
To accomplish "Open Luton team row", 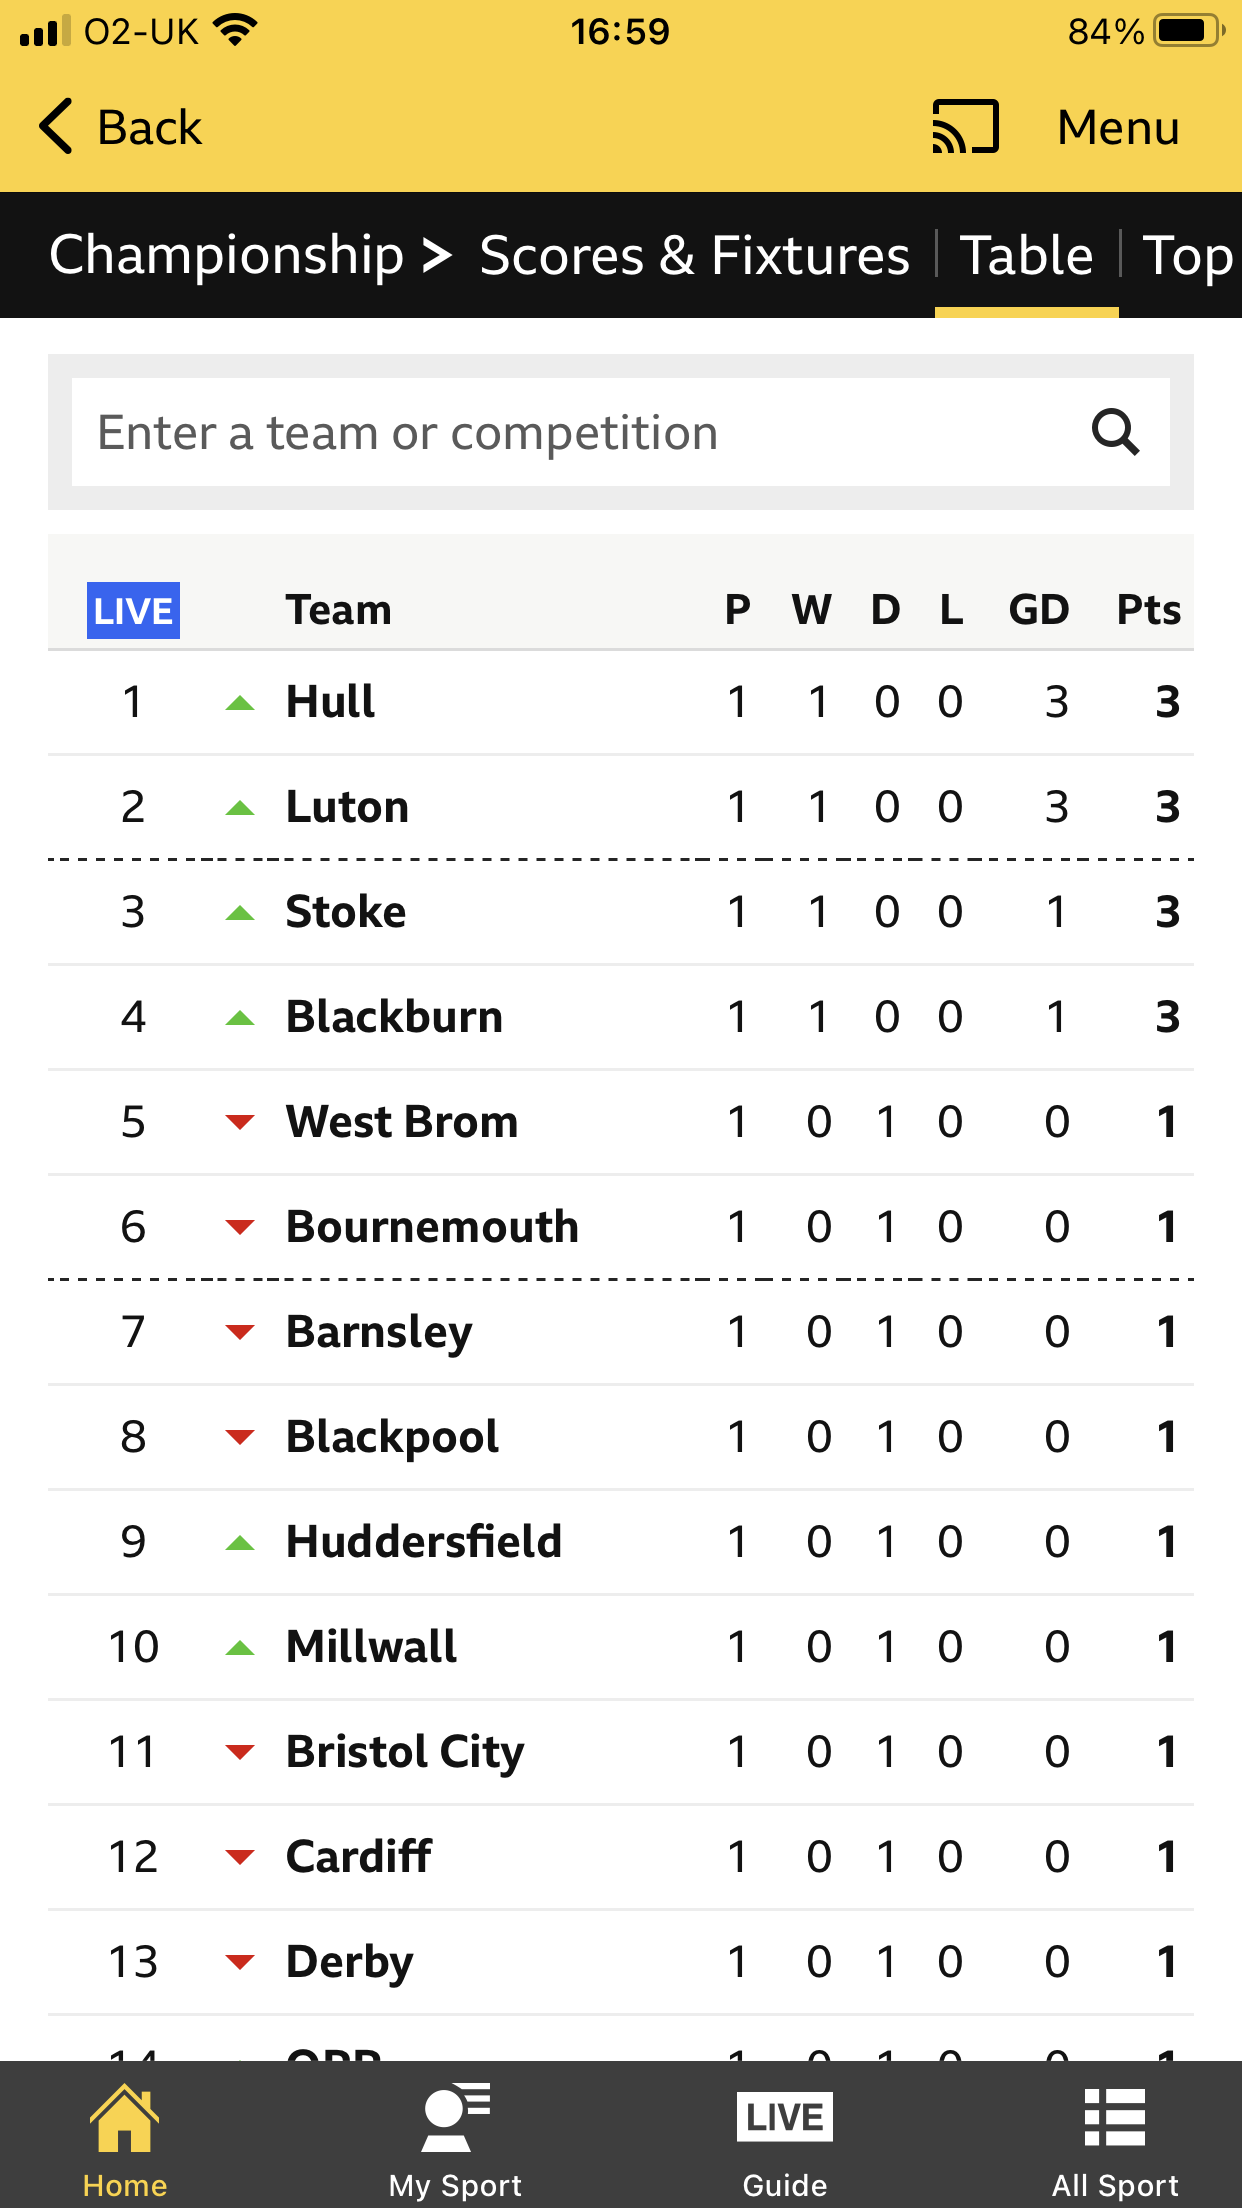I will click(x=347, y=807).
